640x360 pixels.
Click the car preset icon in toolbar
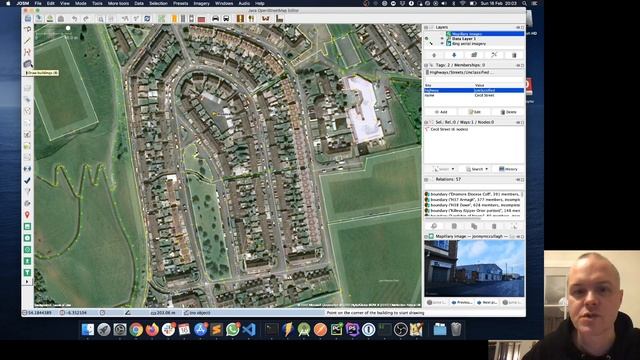pos(216,19)
